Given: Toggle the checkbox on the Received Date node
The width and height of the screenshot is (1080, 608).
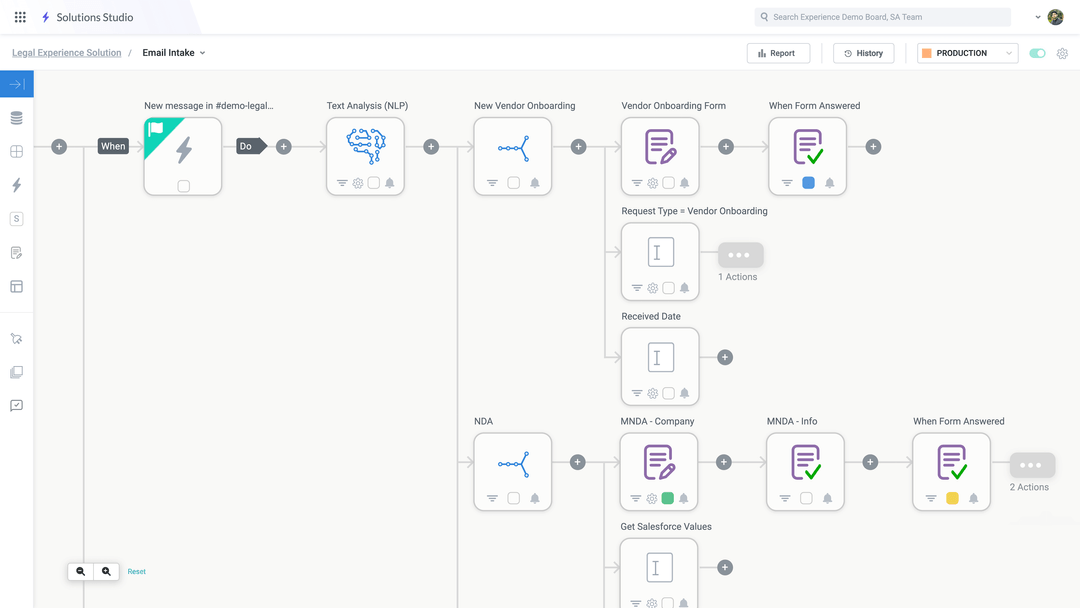Looking at the screenshot, I should (666, 393).
